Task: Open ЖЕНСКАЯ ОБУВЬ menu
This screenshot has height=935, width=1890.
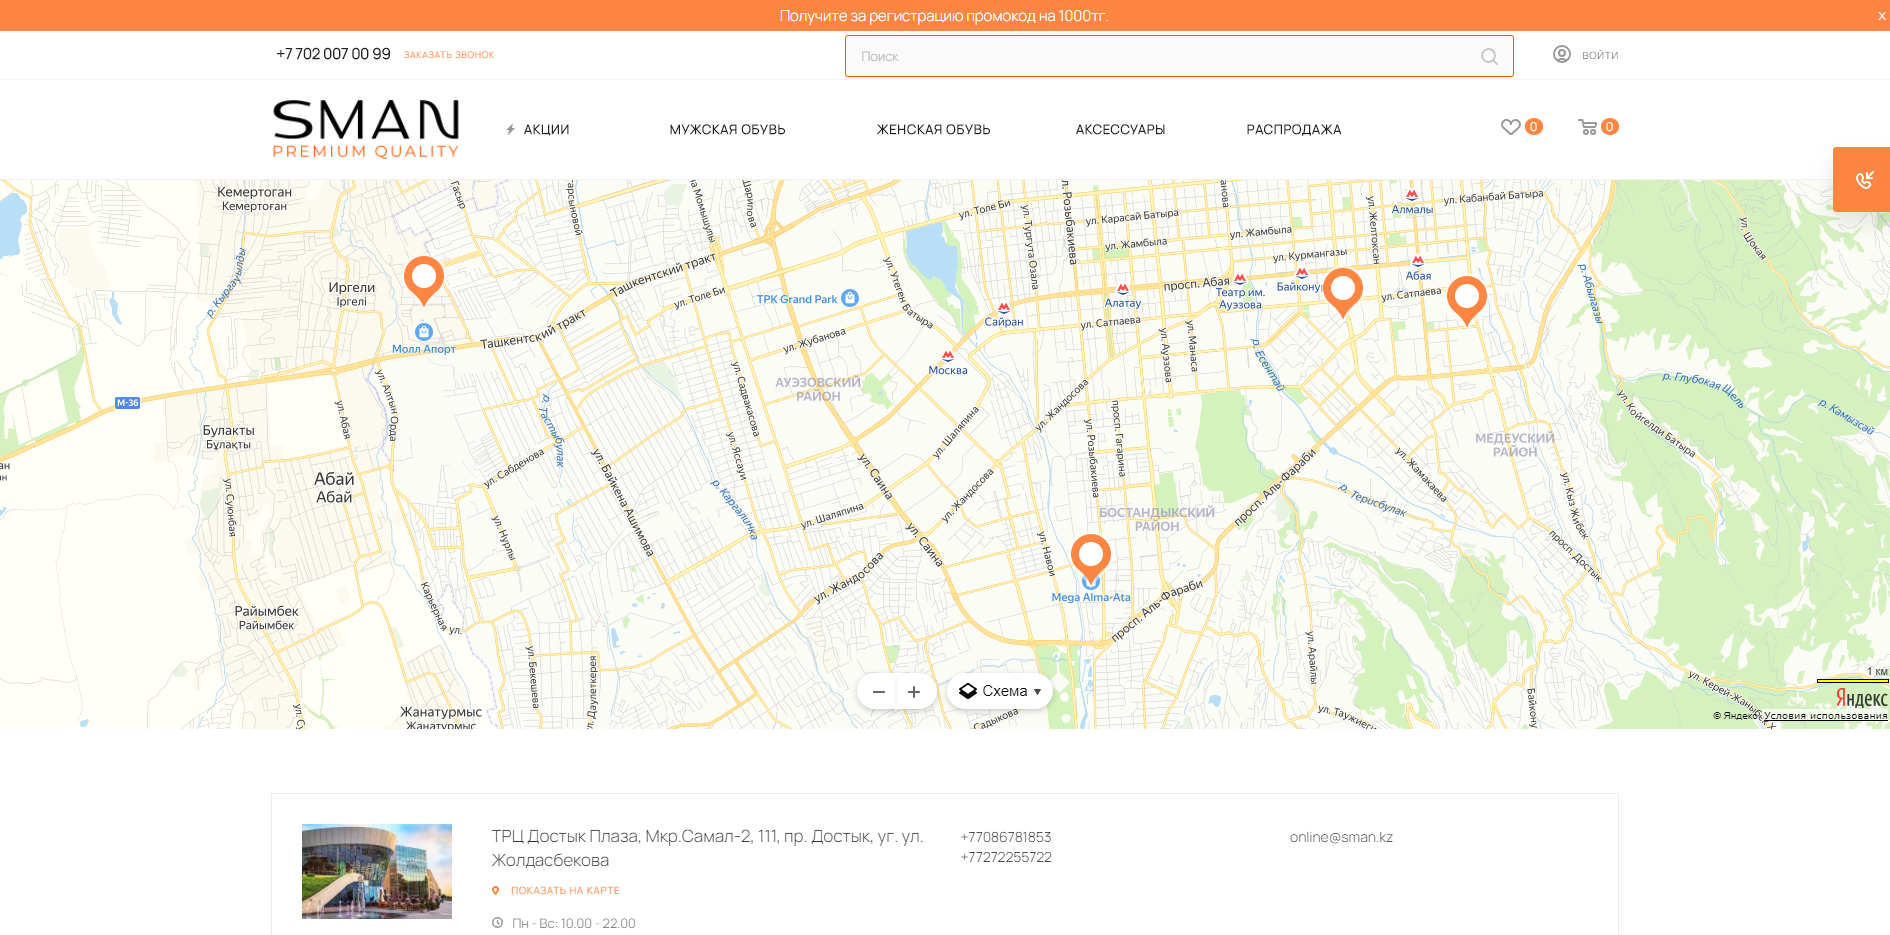Action: pyautogui.click(x=933, y=129)
